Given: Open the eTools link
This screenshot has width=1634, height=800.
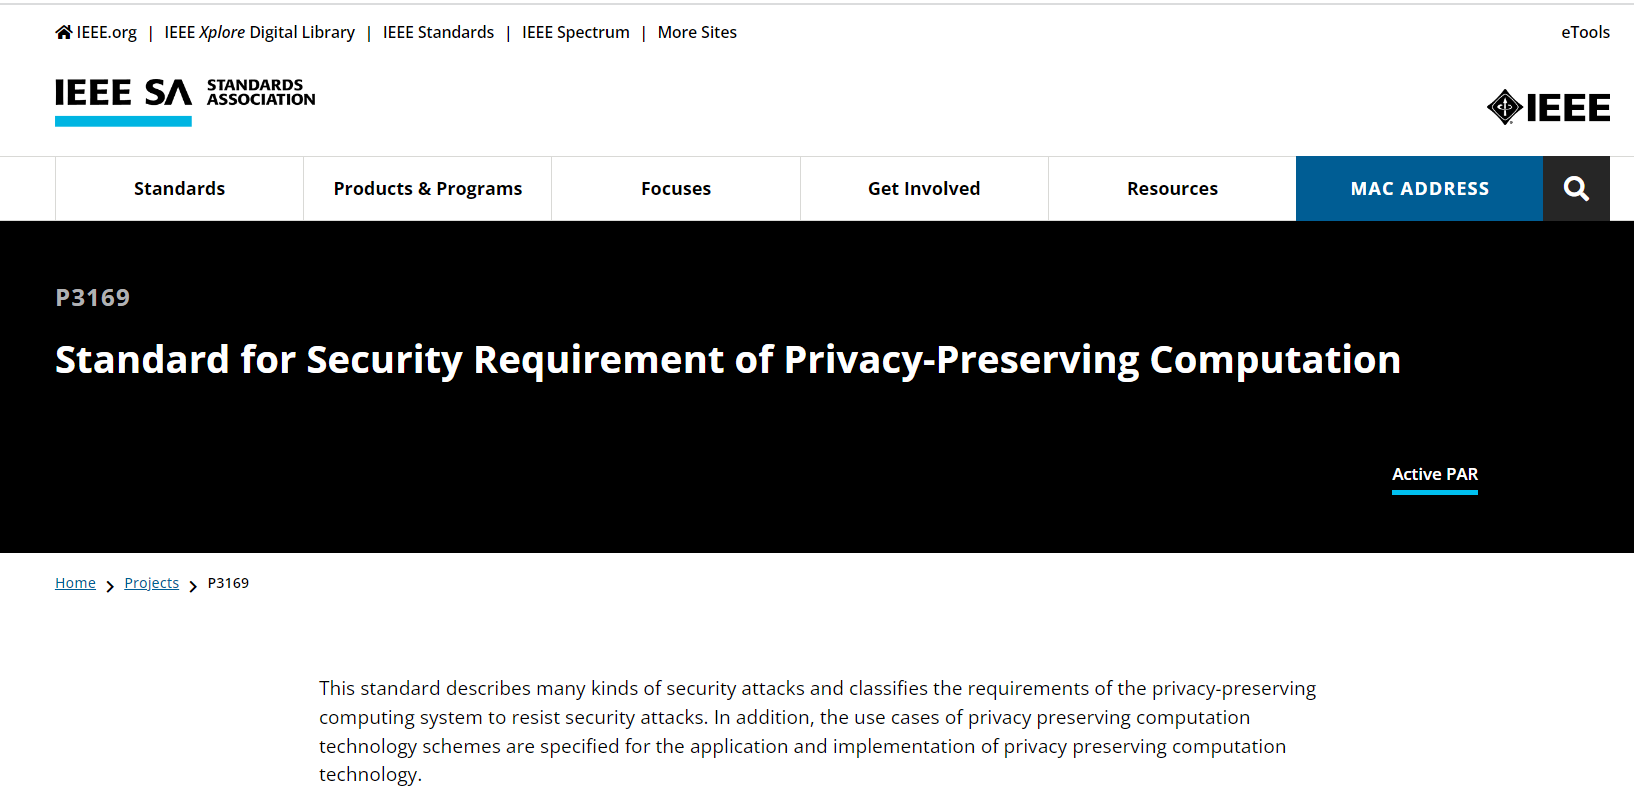Looking at the screenshot, I should pyautogui.click(x=1585, y=32).
